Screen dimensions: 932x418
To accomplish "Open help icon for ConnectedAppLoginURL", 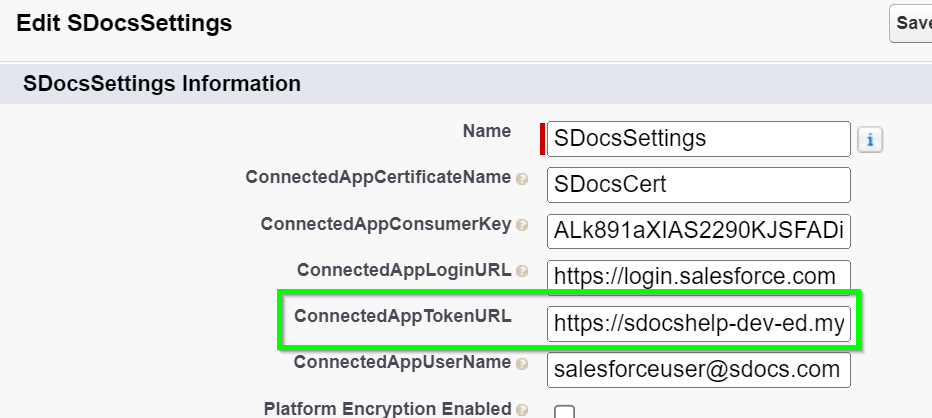I will point(522,271).
